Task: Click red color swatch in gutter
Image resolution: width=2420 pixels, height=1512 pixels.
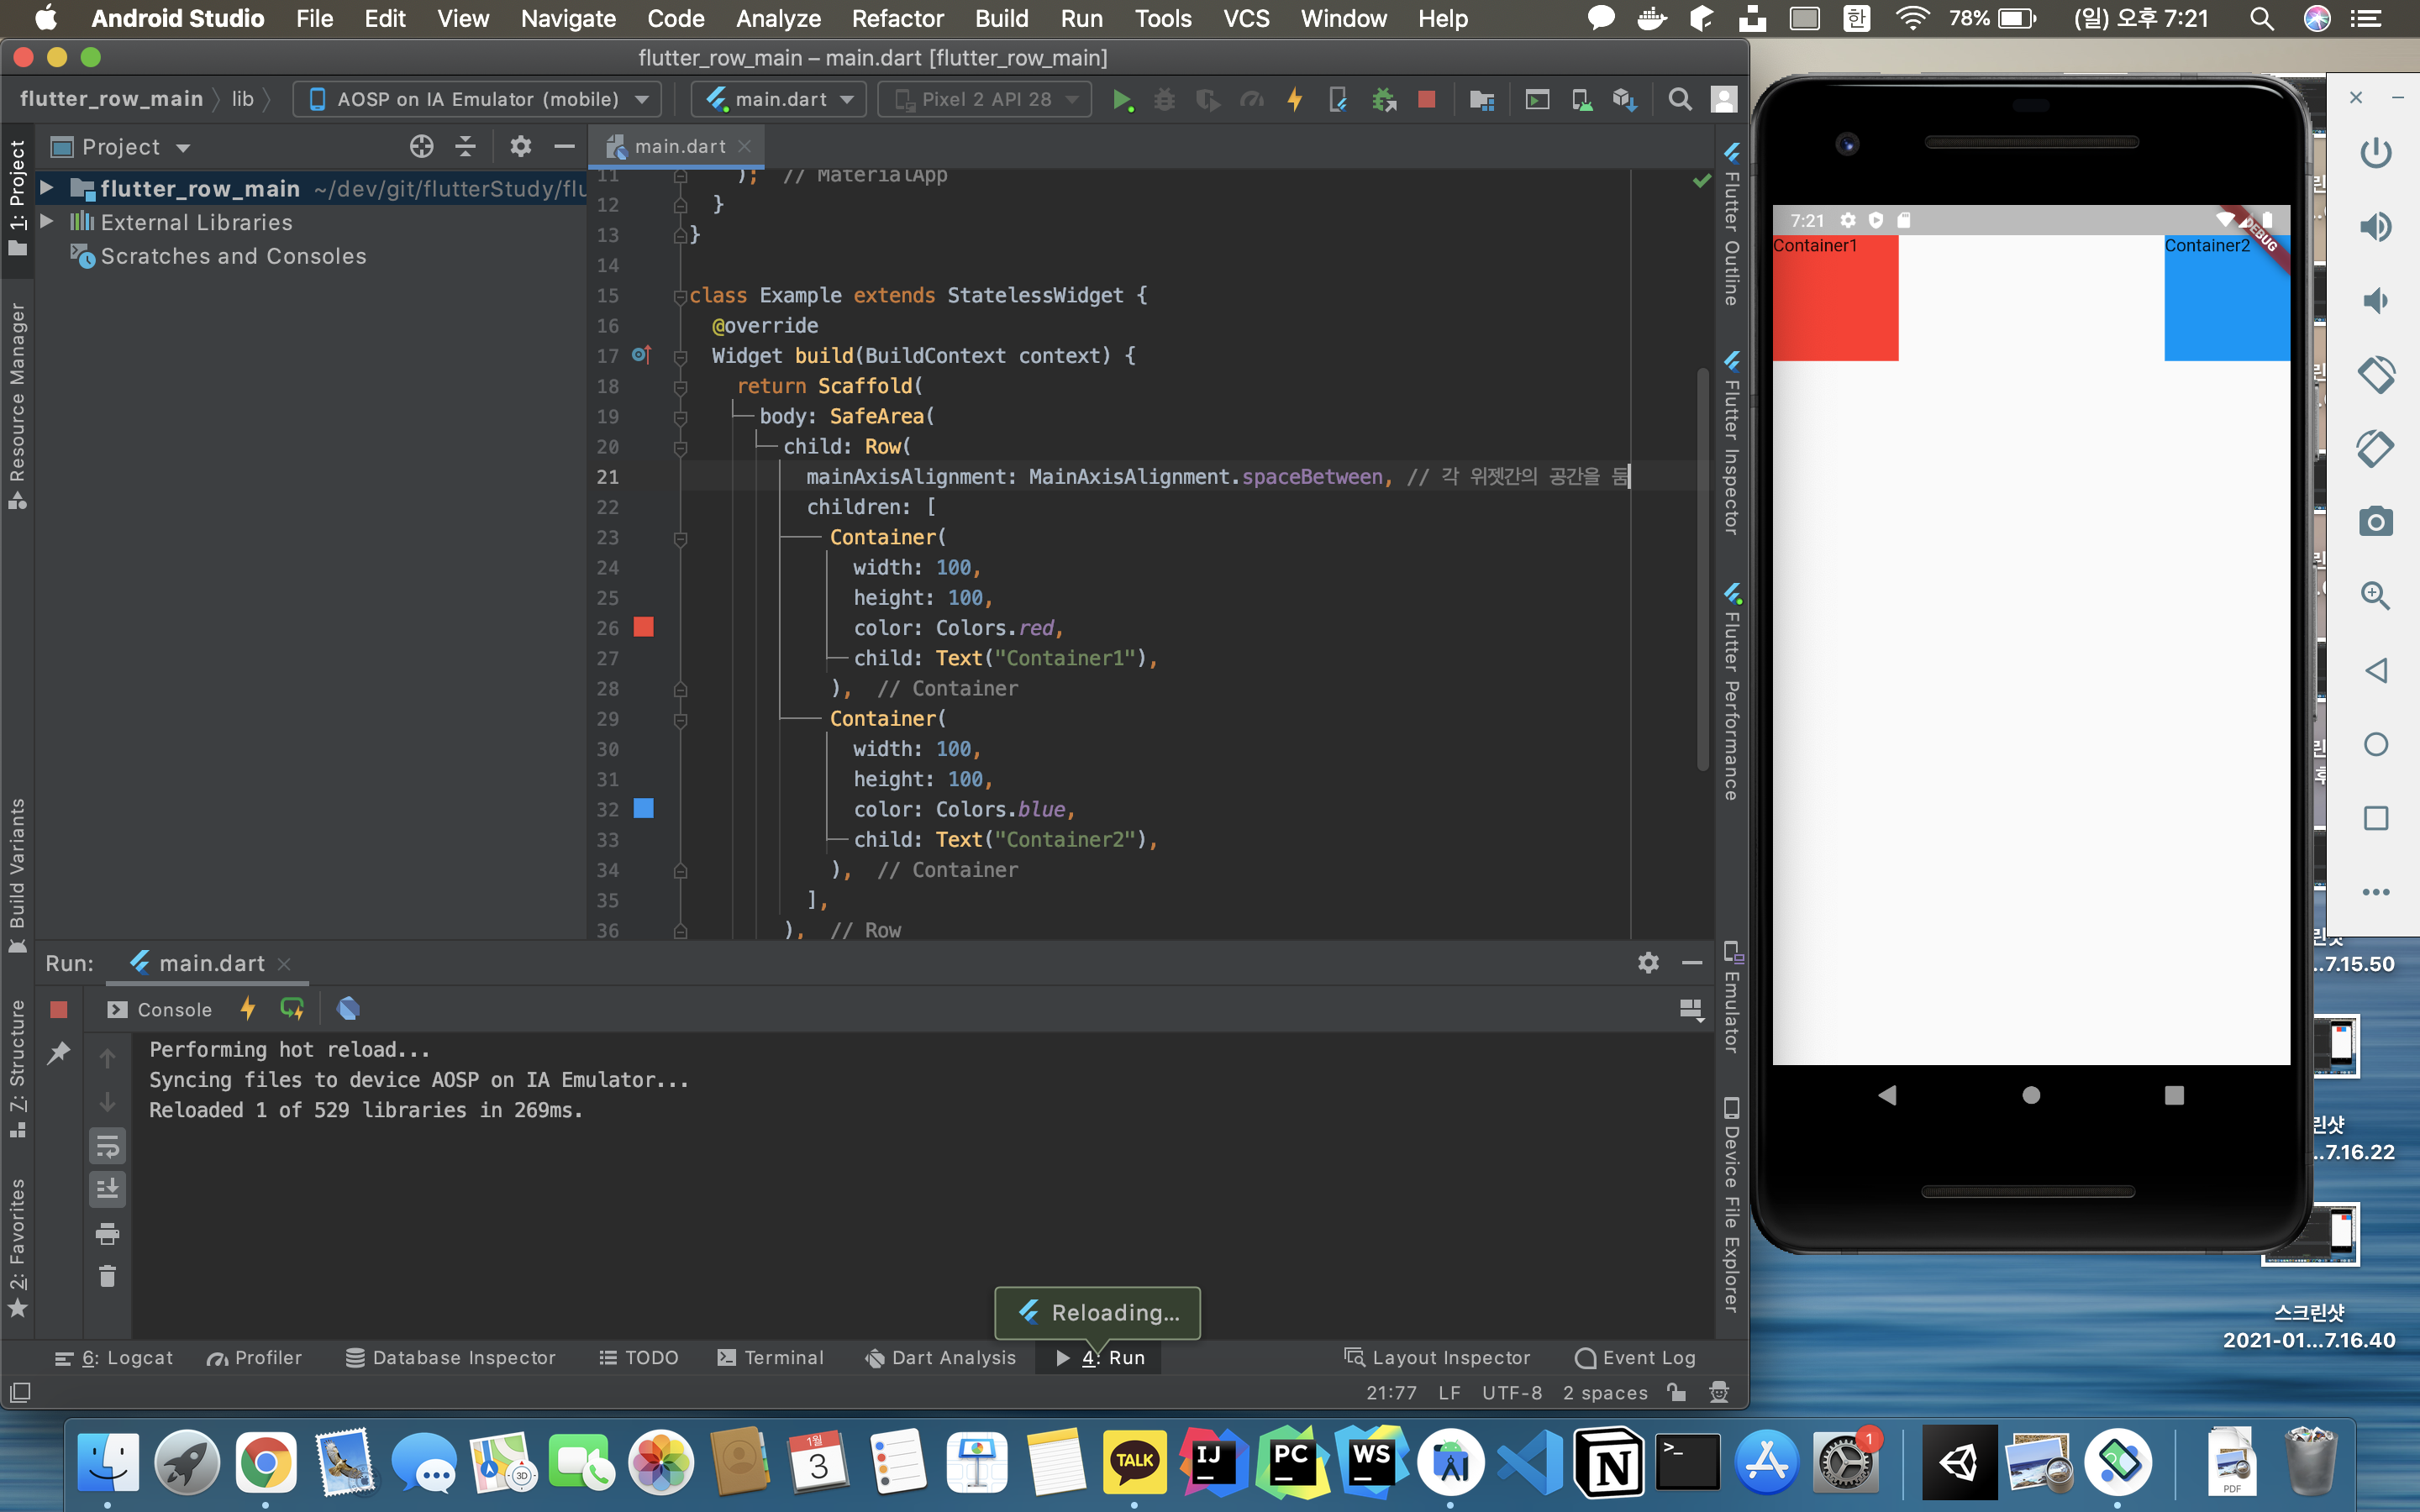Action: click(x=644, y=628)
